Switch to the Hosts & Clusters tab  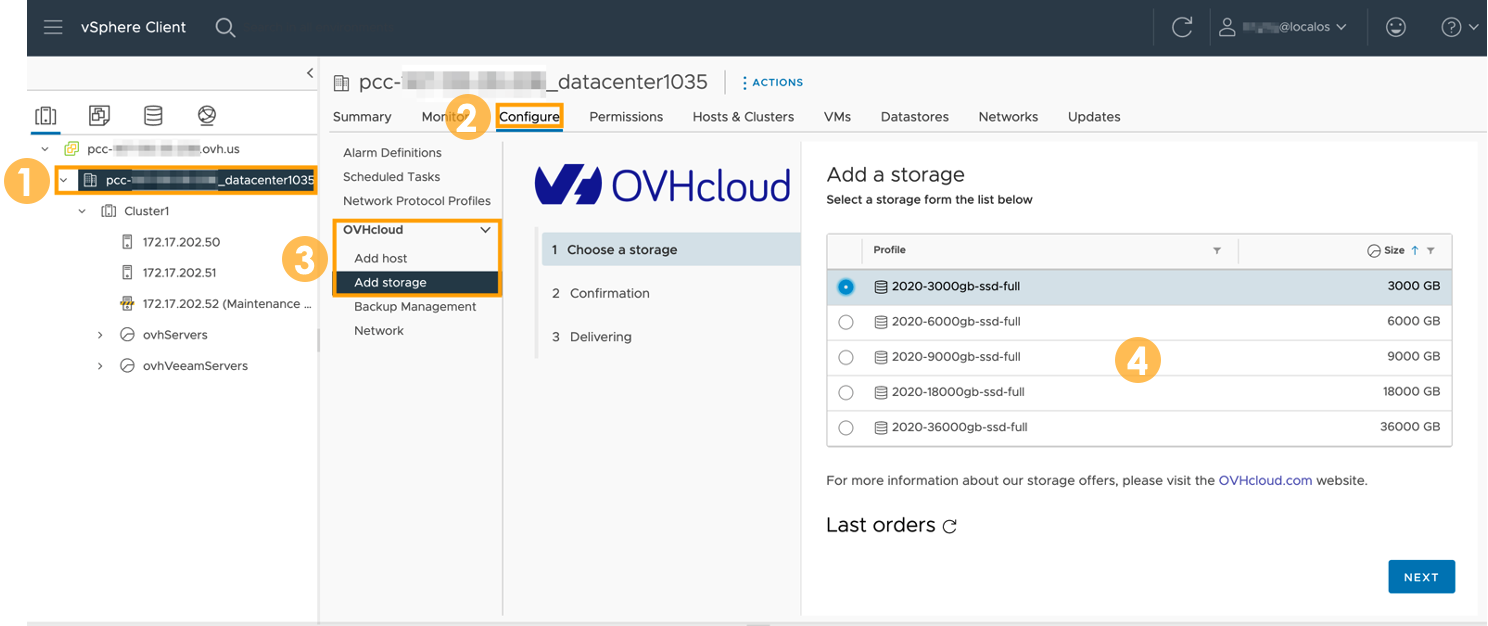tap(743, 116)
